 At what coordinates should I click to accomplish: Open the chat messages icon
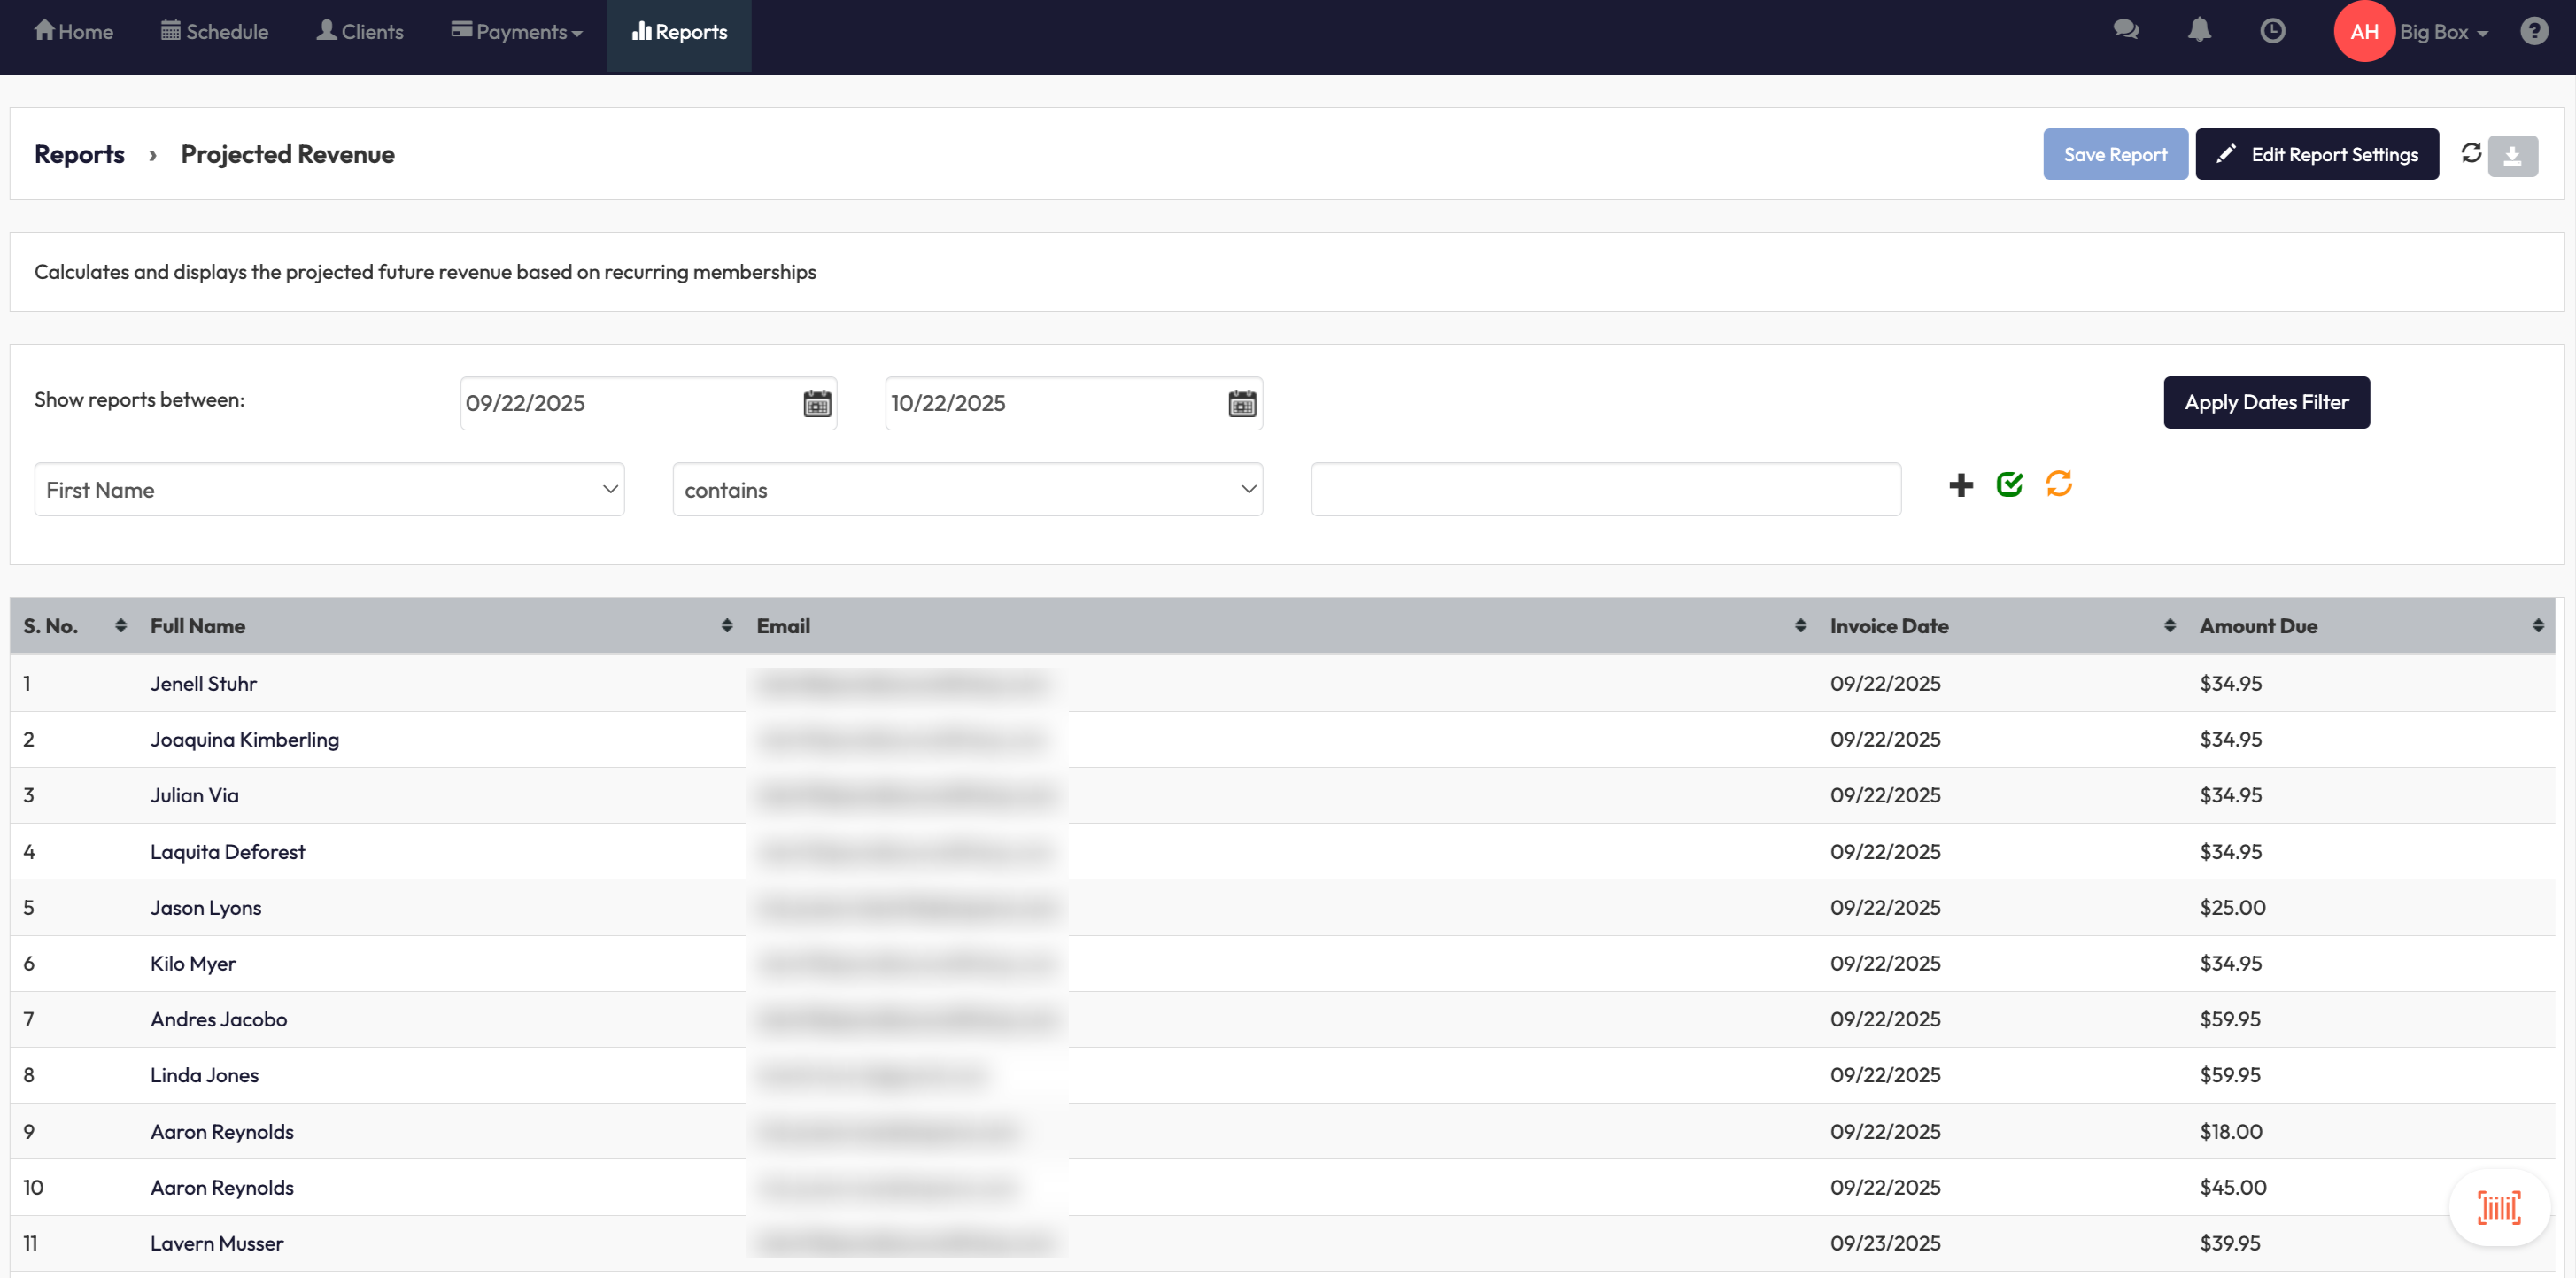tap(2126, 31)
